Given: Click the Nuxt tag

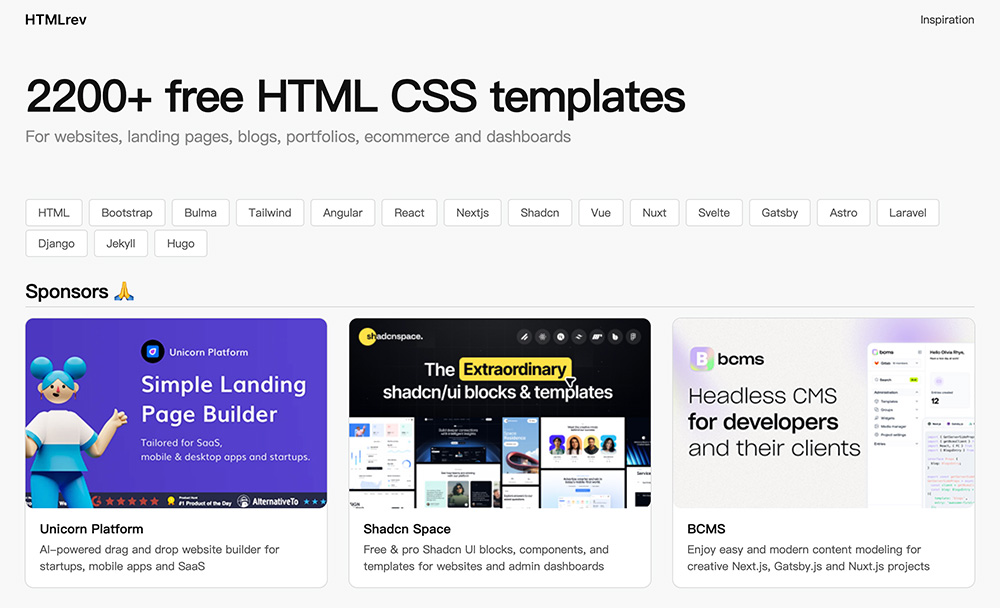Looking at the screenshot, I should [654, 212].
